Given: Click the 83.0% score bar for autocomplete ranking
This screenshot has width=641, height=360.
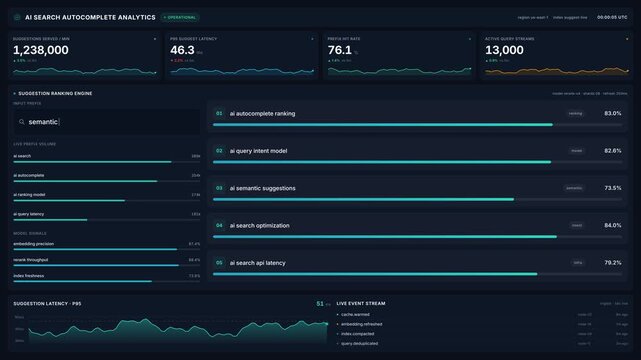Looking at the screenshot, I should pos(417,125).
